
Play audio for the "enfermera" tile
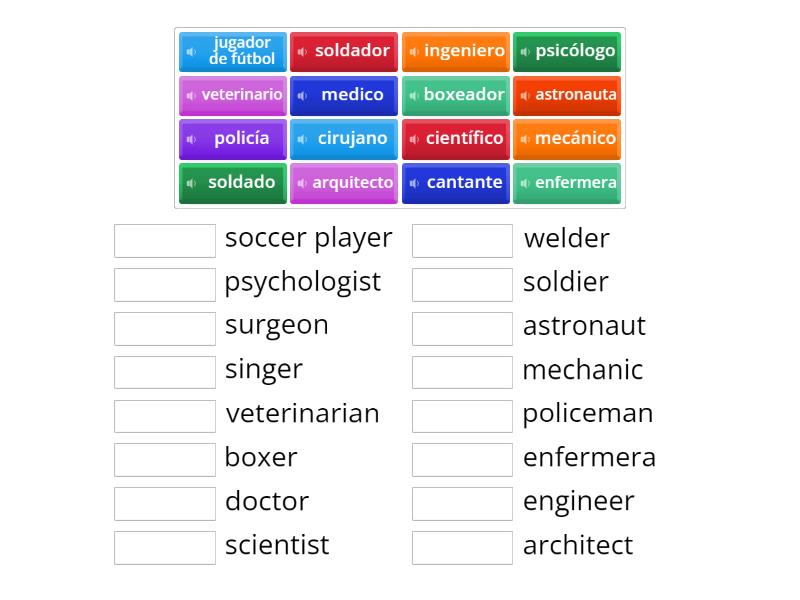[x=524, y=183]
